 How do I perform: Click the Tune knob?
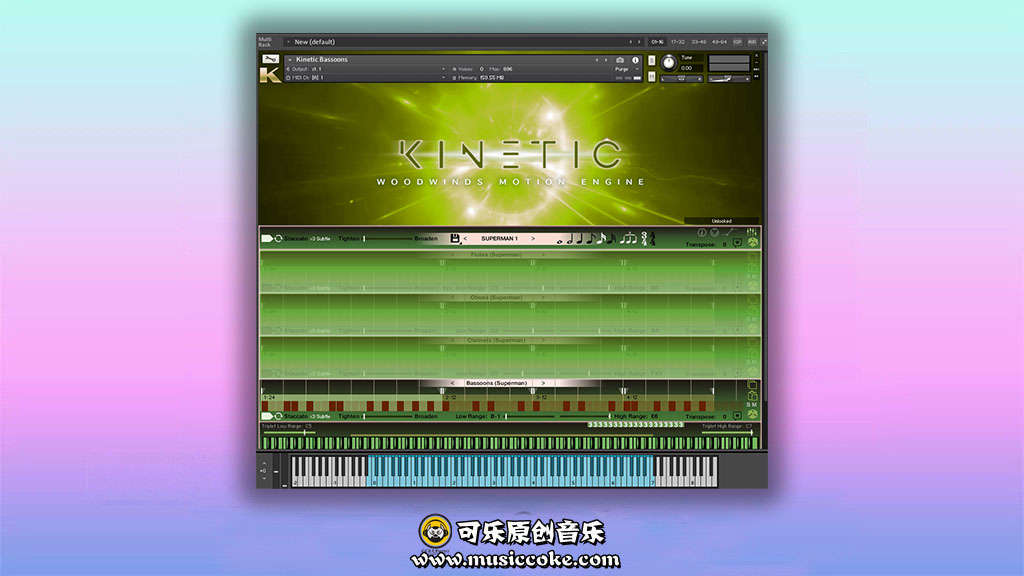point(668,62)
